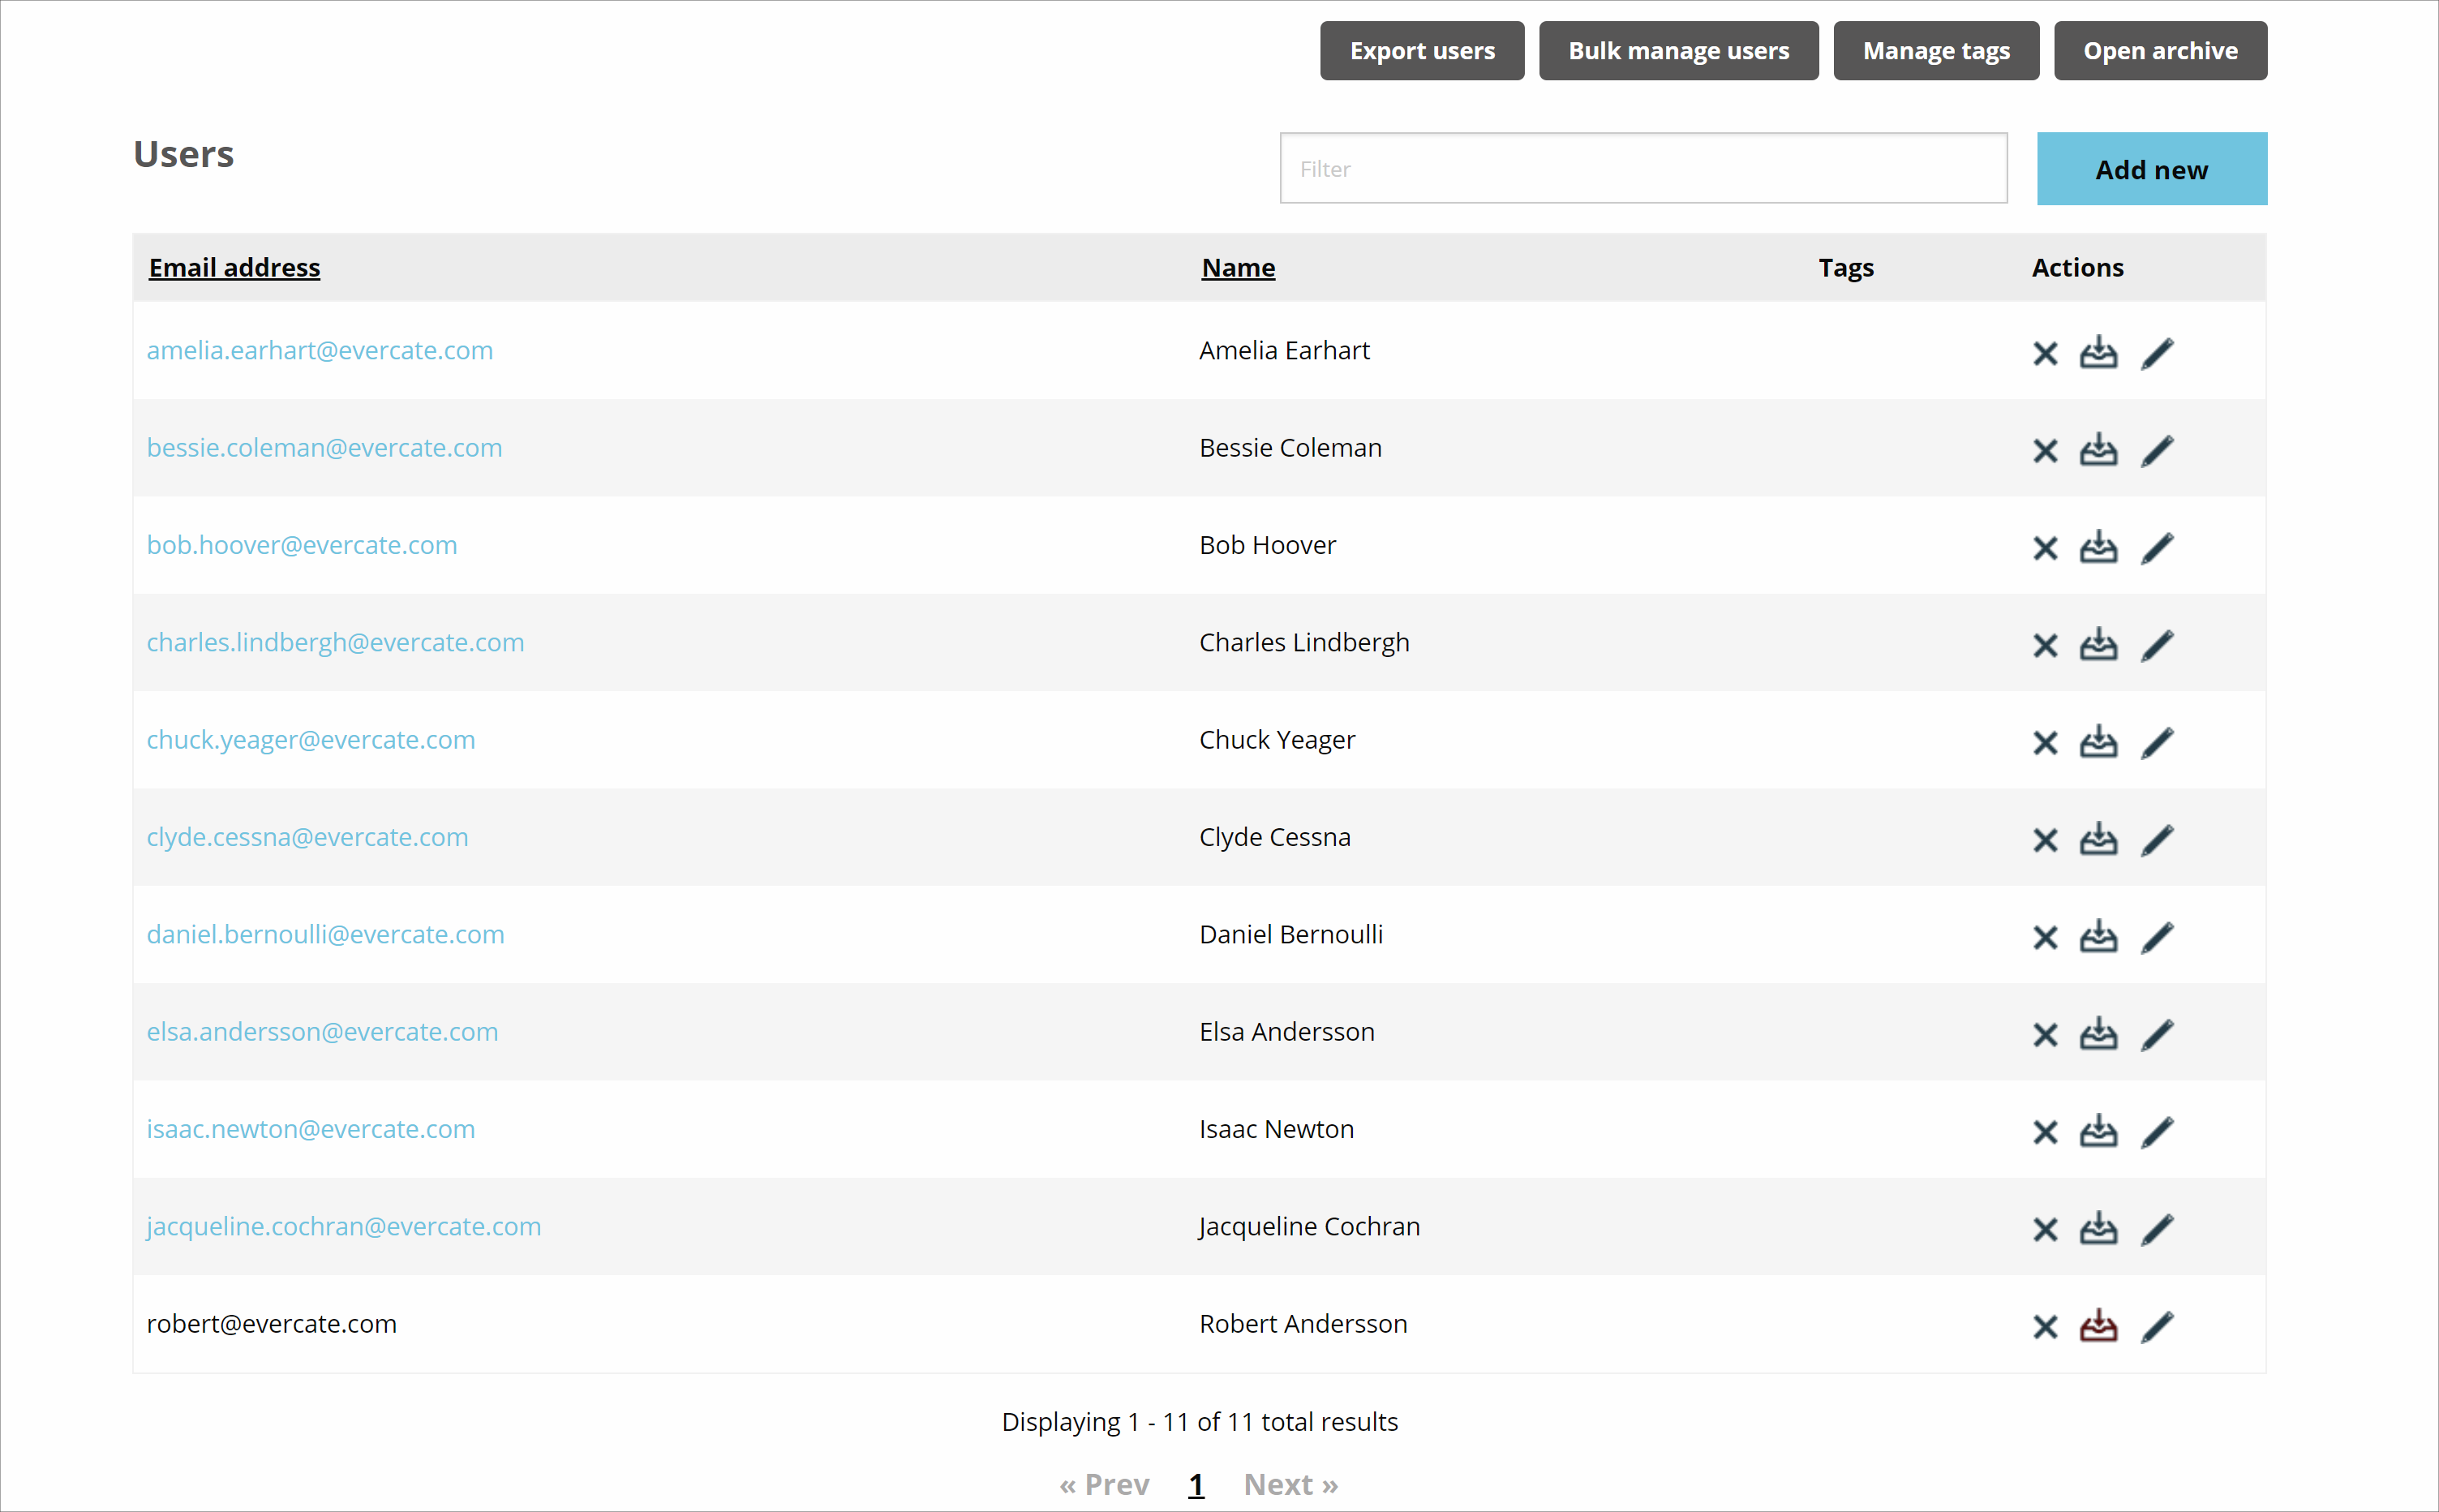This screenshot has width=2439, height=1512.
Task: Click the highlighted archive icon for Robert Andersson
Action: click(x=2099, y=1326)
